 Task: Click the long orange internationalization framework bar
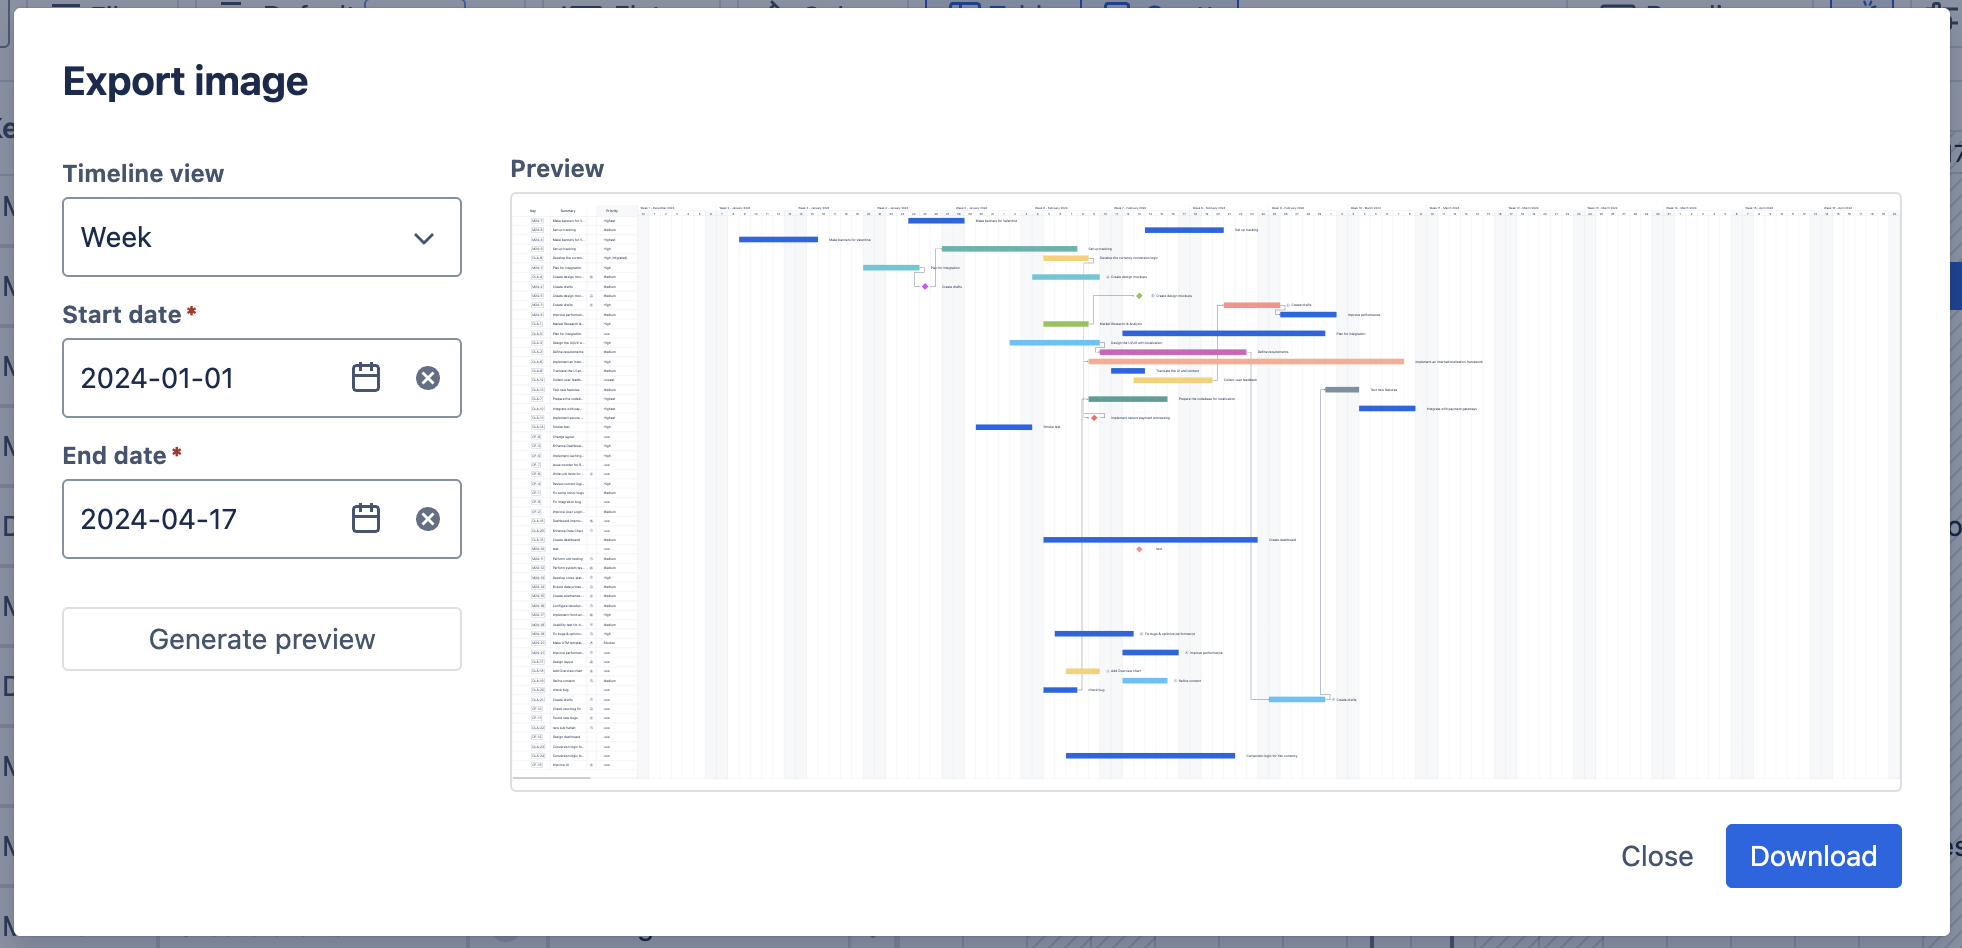point(1245,362)
